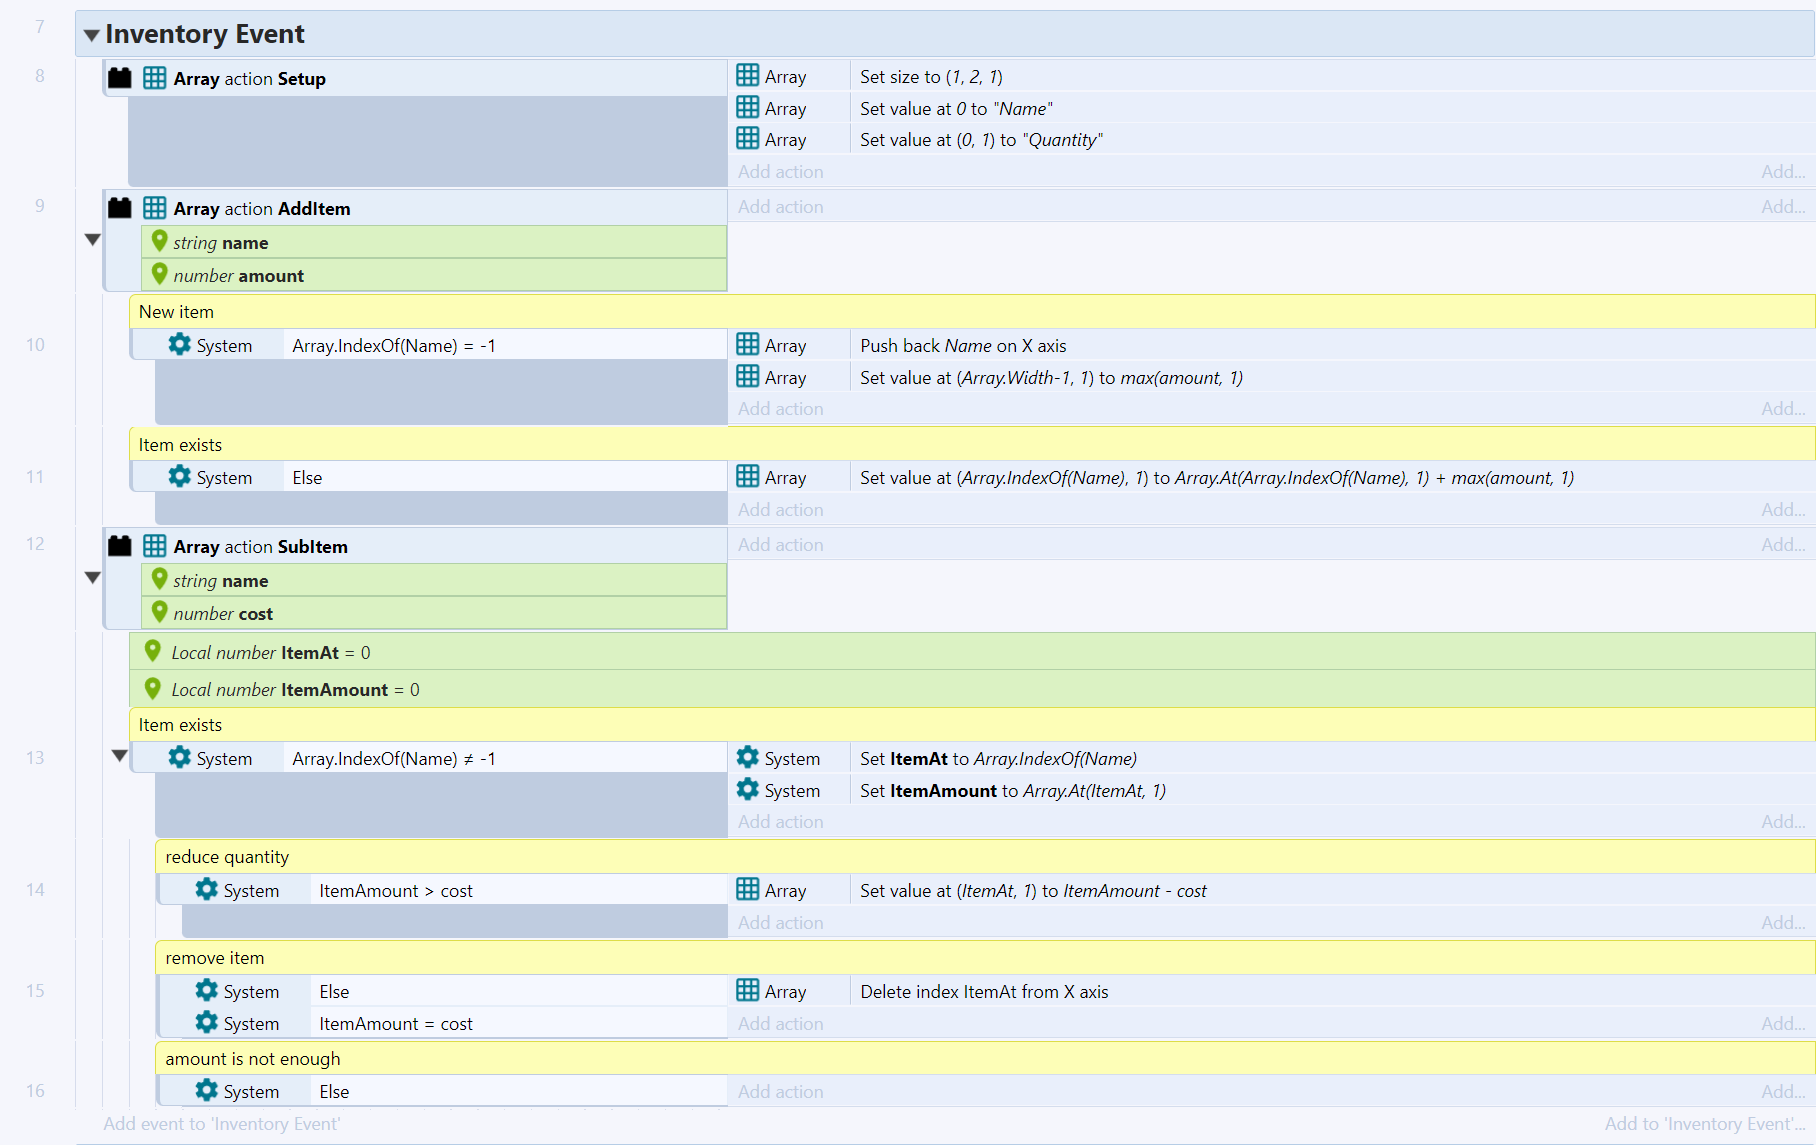Click Add event to 'Inventory Event' link
This screenshot has height=1145, width=1816.
(x=222, y=1124)
